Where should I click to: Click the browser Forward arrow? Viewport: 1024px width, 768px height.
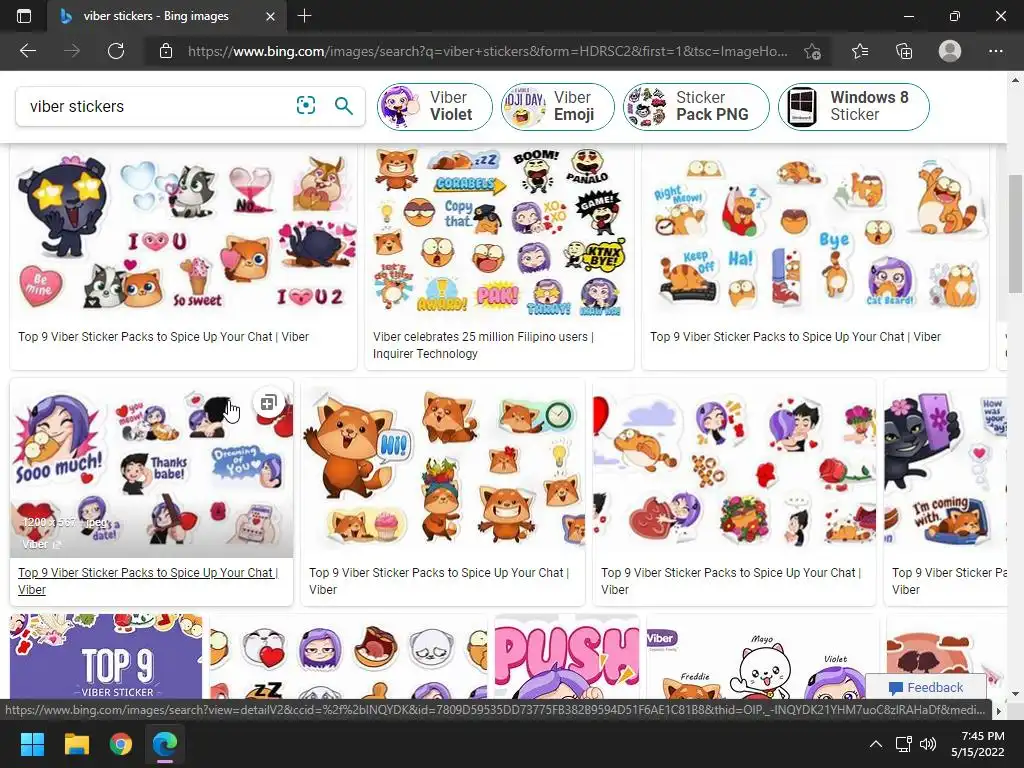pyautogui.click(x=72, y=51)
